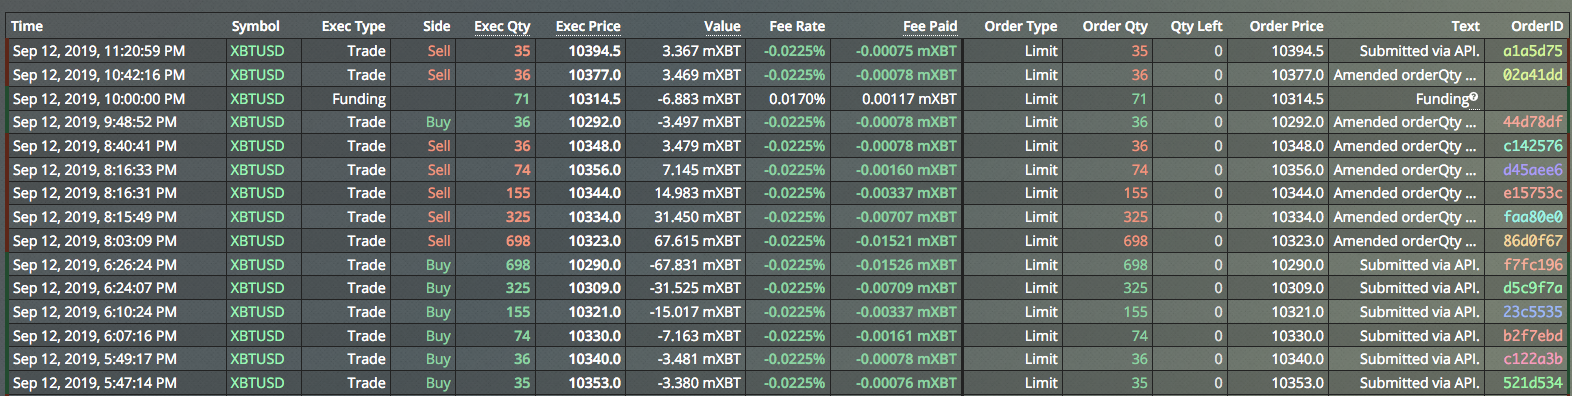Click the Exec Price column header
The width and height of the screenshot is (1572, 396).
tap(588, 26)
